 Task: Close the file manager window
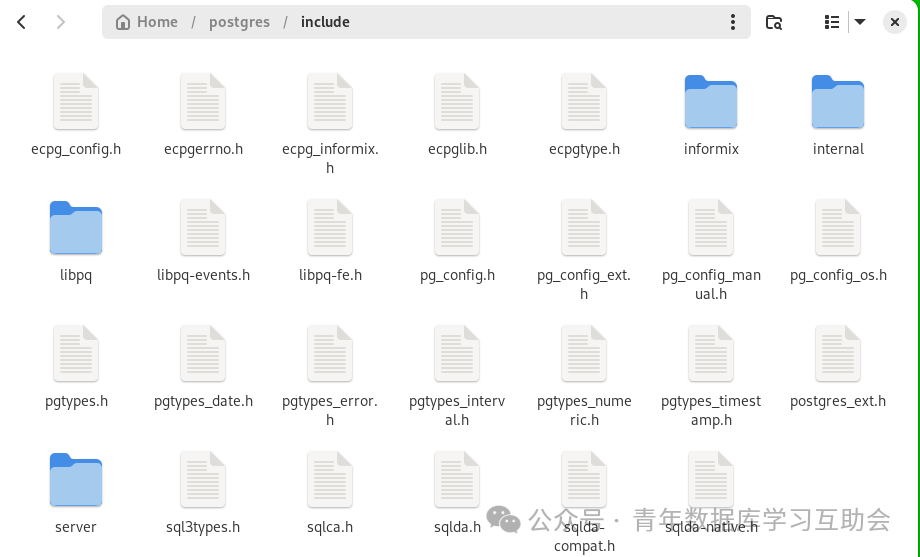coord(895,22)
